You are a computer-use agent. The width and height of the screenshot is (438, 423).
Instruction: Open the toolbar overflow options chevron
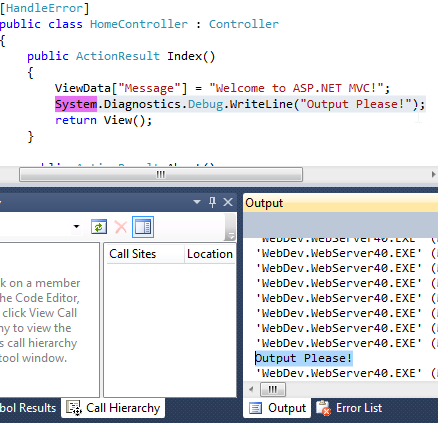(x=230, y=236)
